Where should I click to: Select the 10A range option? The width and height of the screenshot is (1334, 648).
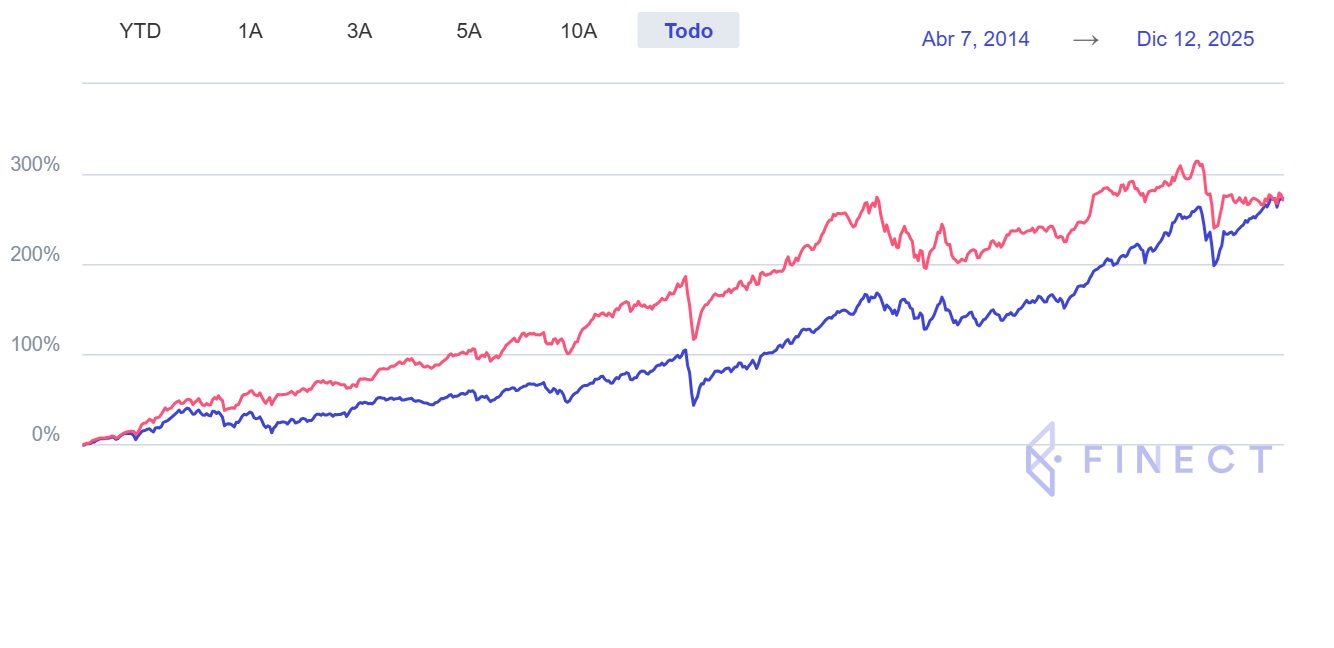click(579, 31)
